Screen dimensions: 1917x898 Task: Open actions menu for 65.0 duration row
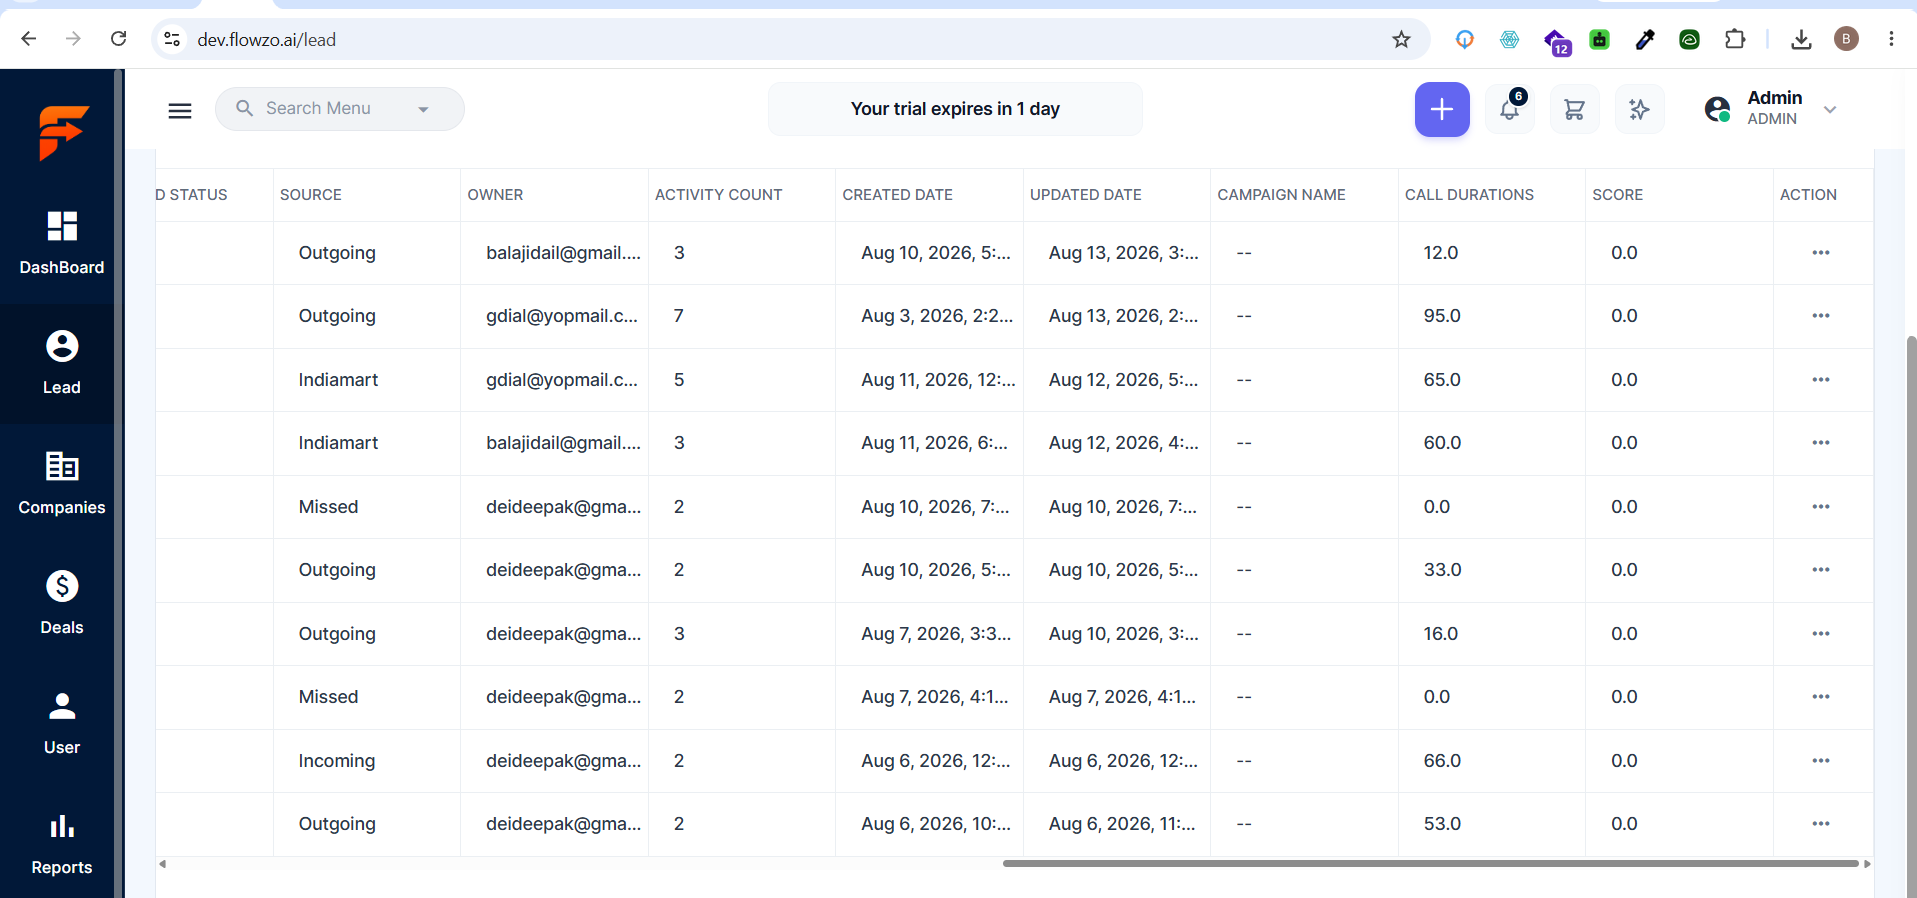1821,380
